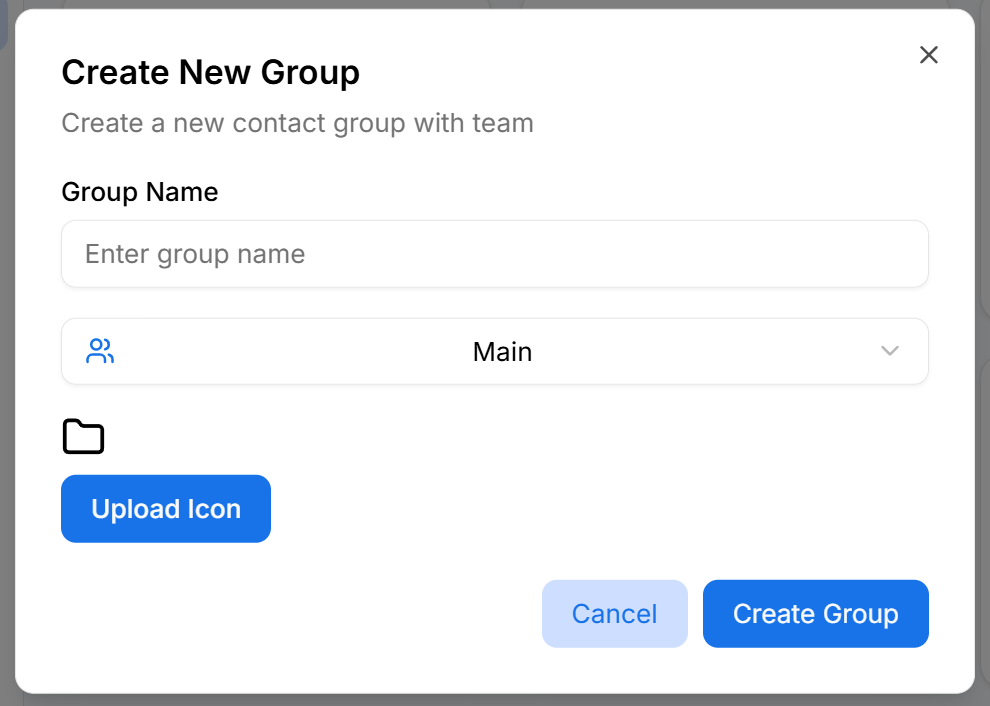Click the down arrow on the group selector
Image resolution: width=990 pixels, height=706 pixels.
click(x=888, y=351)
